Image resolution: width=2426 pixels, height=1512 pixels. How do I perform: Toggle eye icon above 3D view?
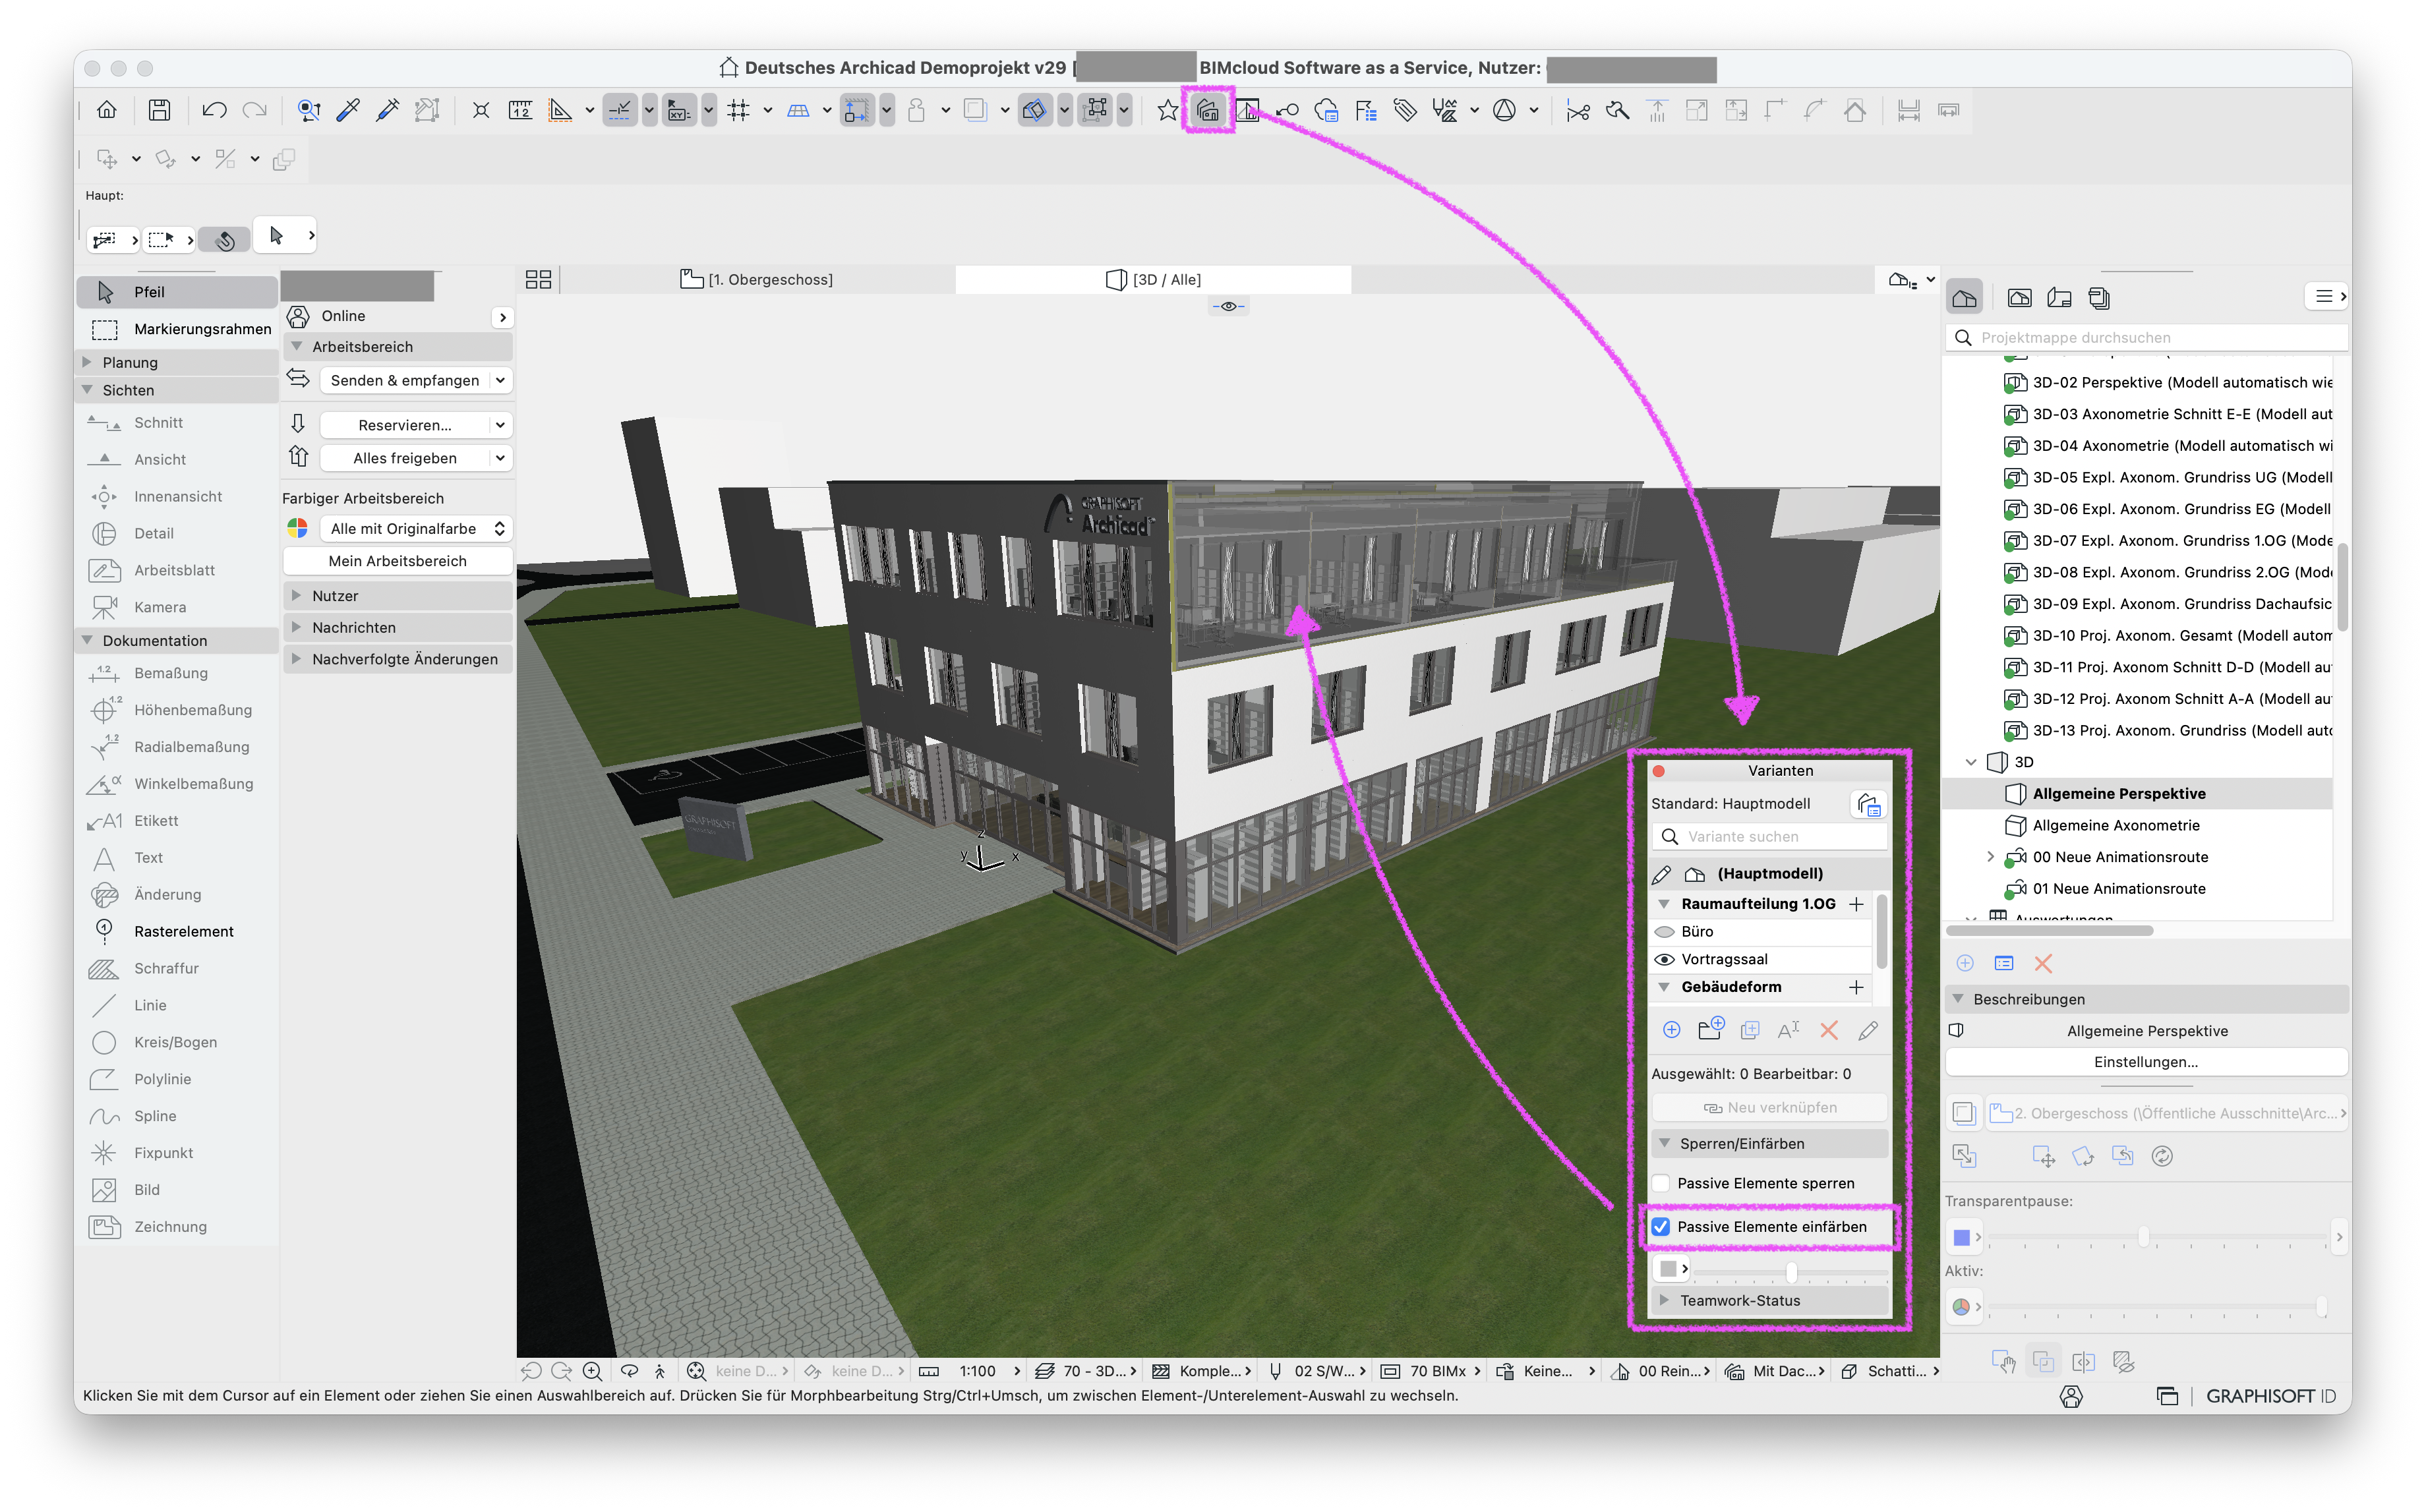(1228, 306)
